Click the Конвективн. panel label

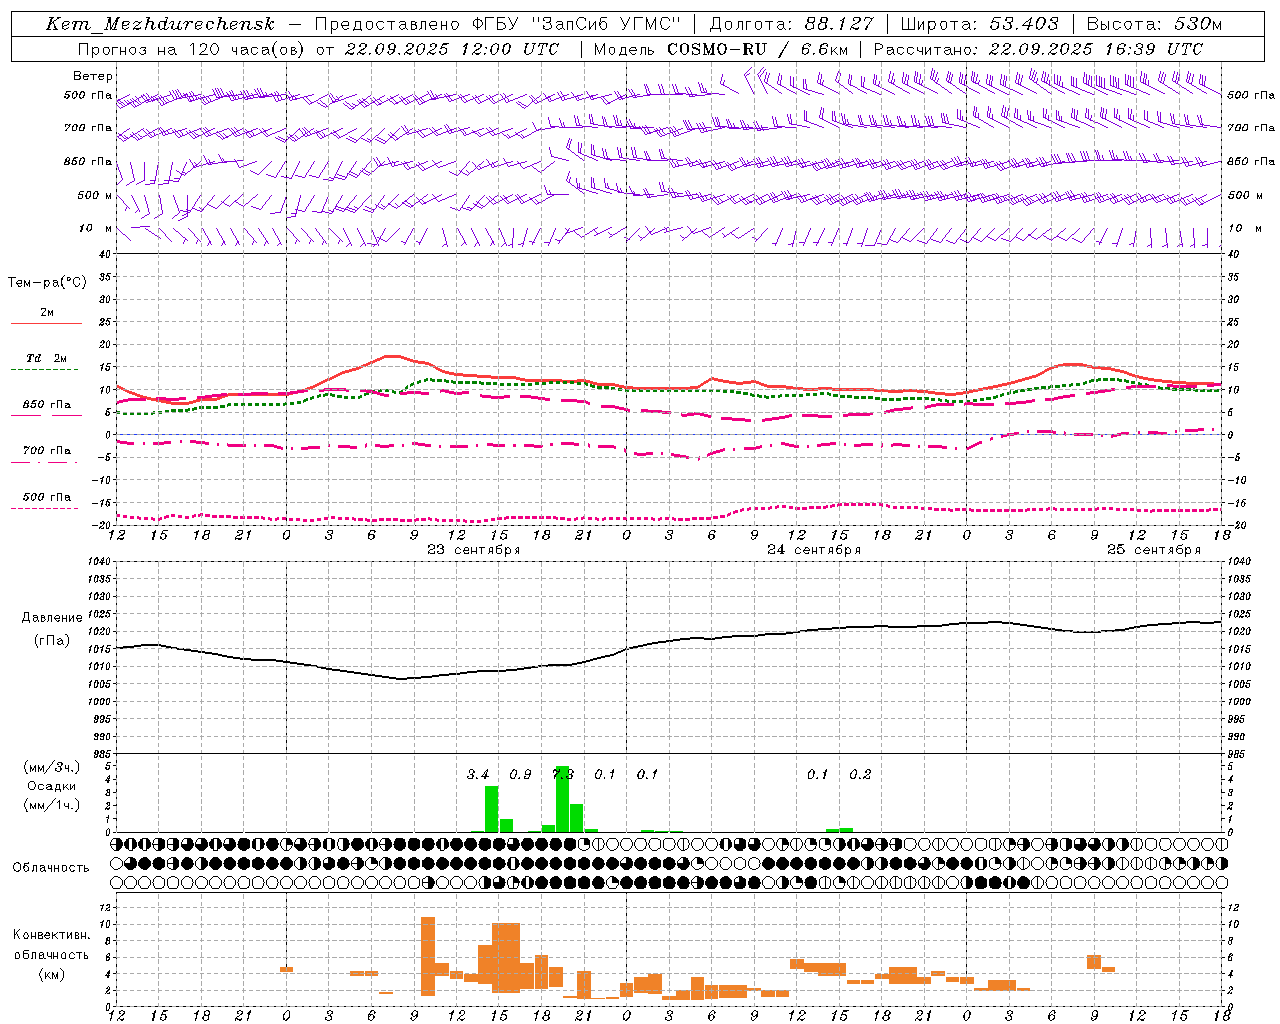(x=51, y=935)
